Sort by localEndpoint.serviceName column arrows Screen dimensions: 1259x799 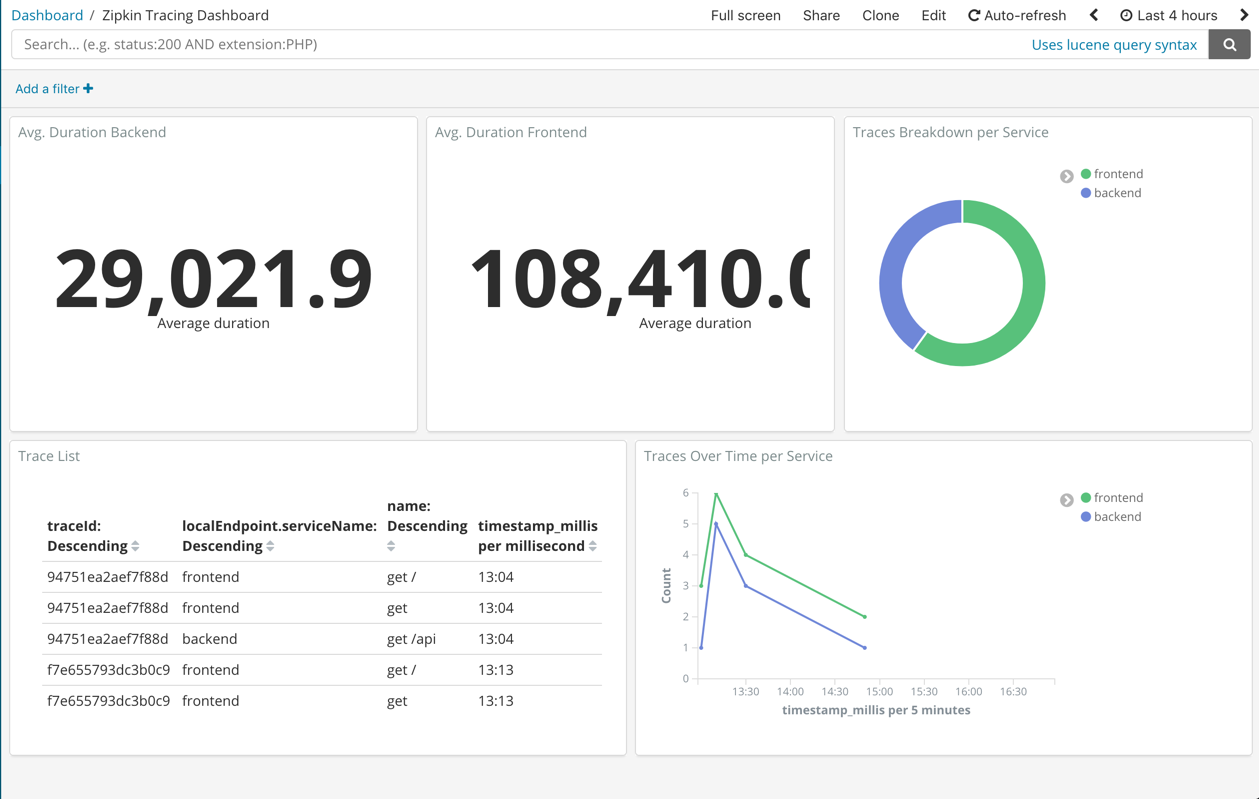pos(271,546)
